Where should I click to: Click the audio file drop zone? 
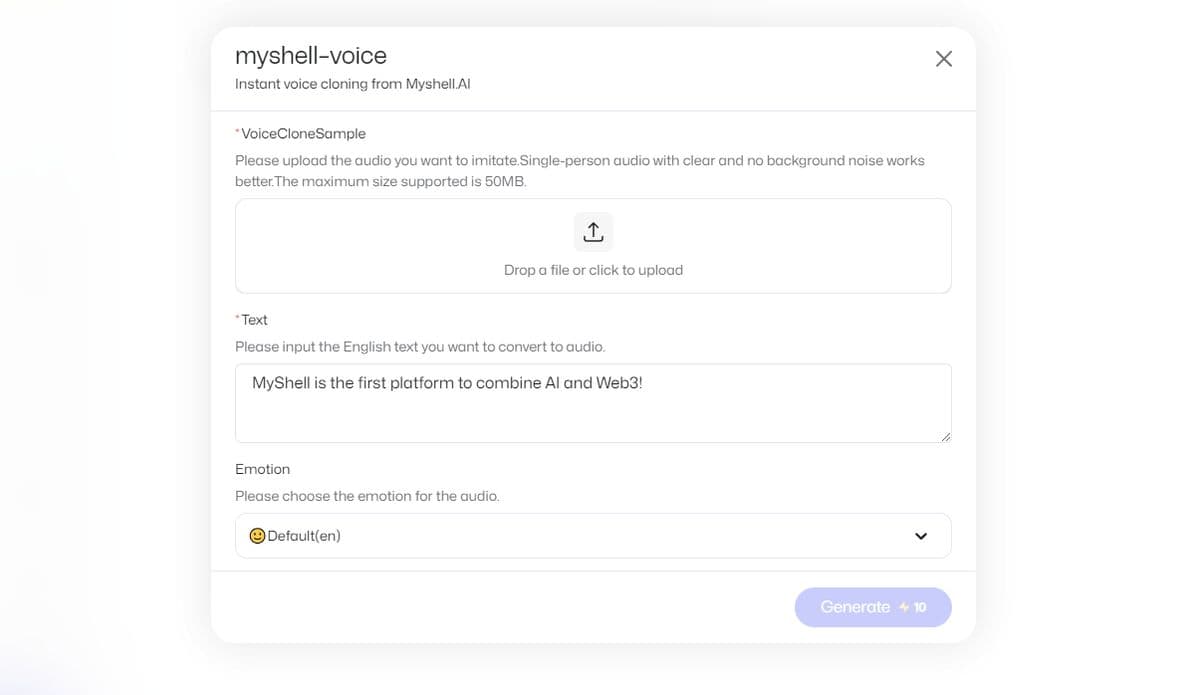593,245
